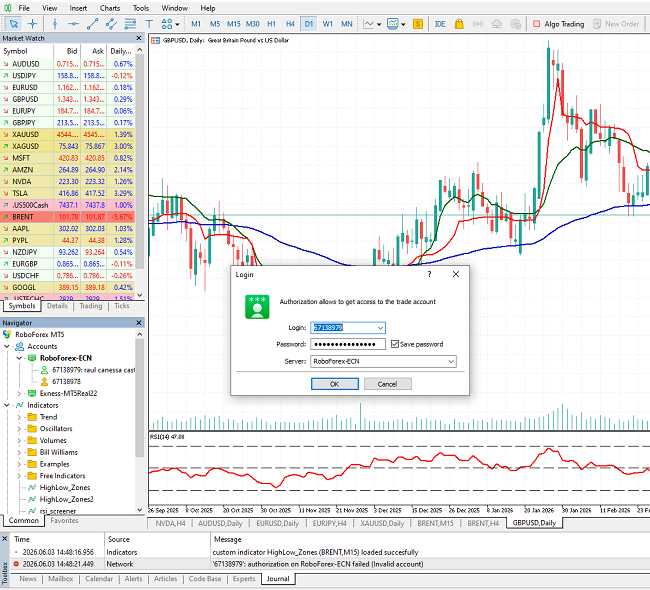Click OK in the Login dialog
650x590 pixels.
click(x=335, y=384)
